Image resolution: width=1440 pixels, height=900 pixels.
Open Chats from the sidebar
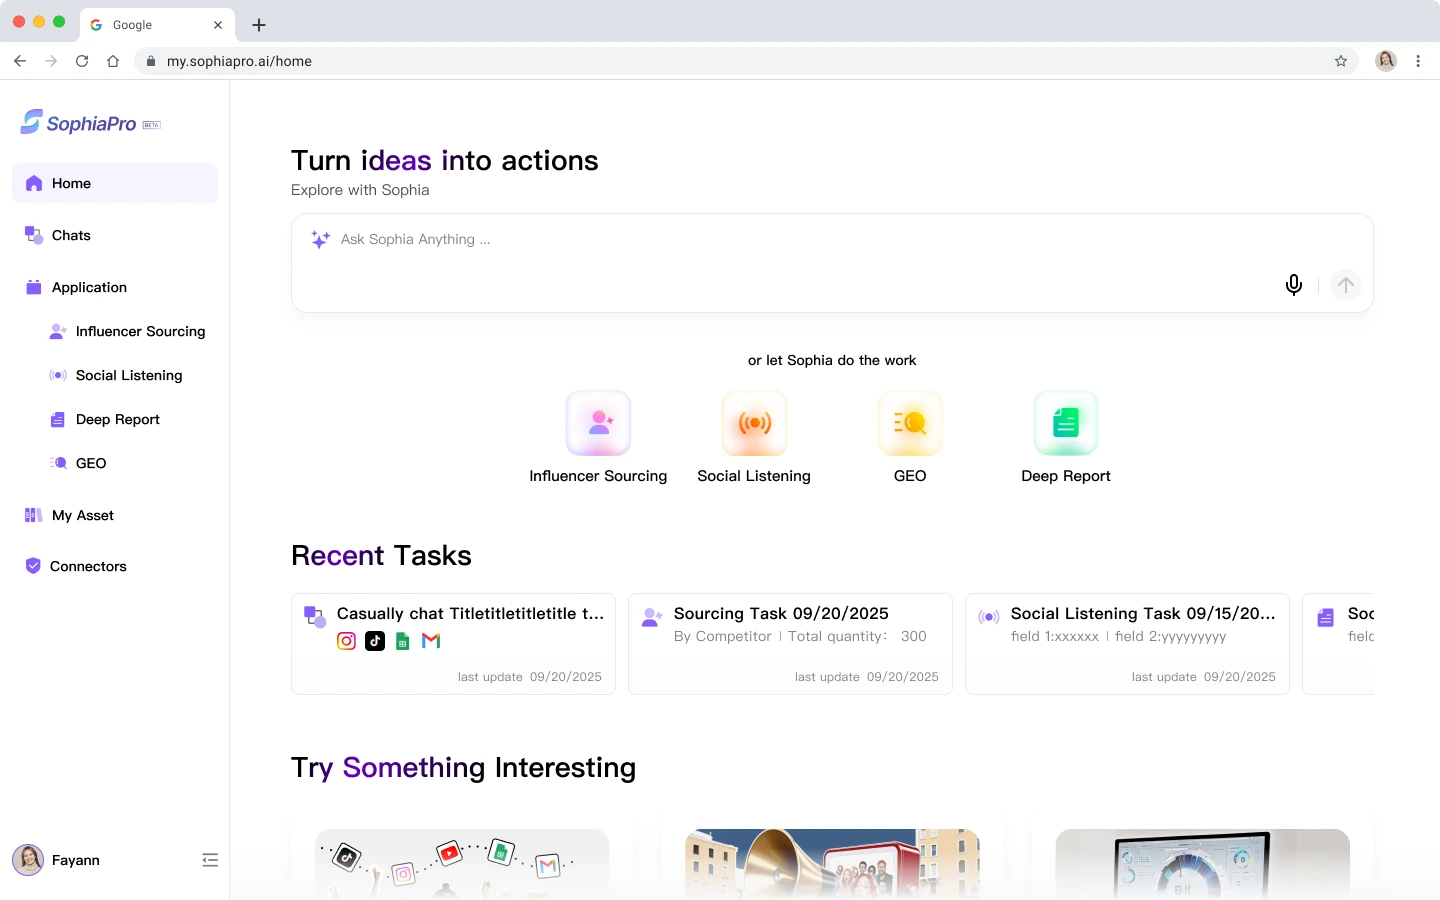(x=115, y=235)
